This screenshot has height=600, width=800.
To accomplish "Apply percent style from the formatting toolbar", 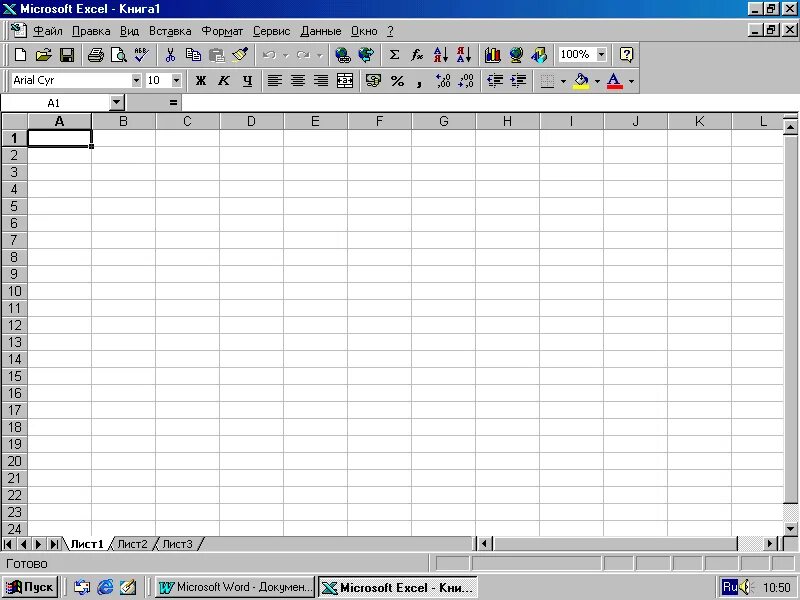I will [396, 81].
